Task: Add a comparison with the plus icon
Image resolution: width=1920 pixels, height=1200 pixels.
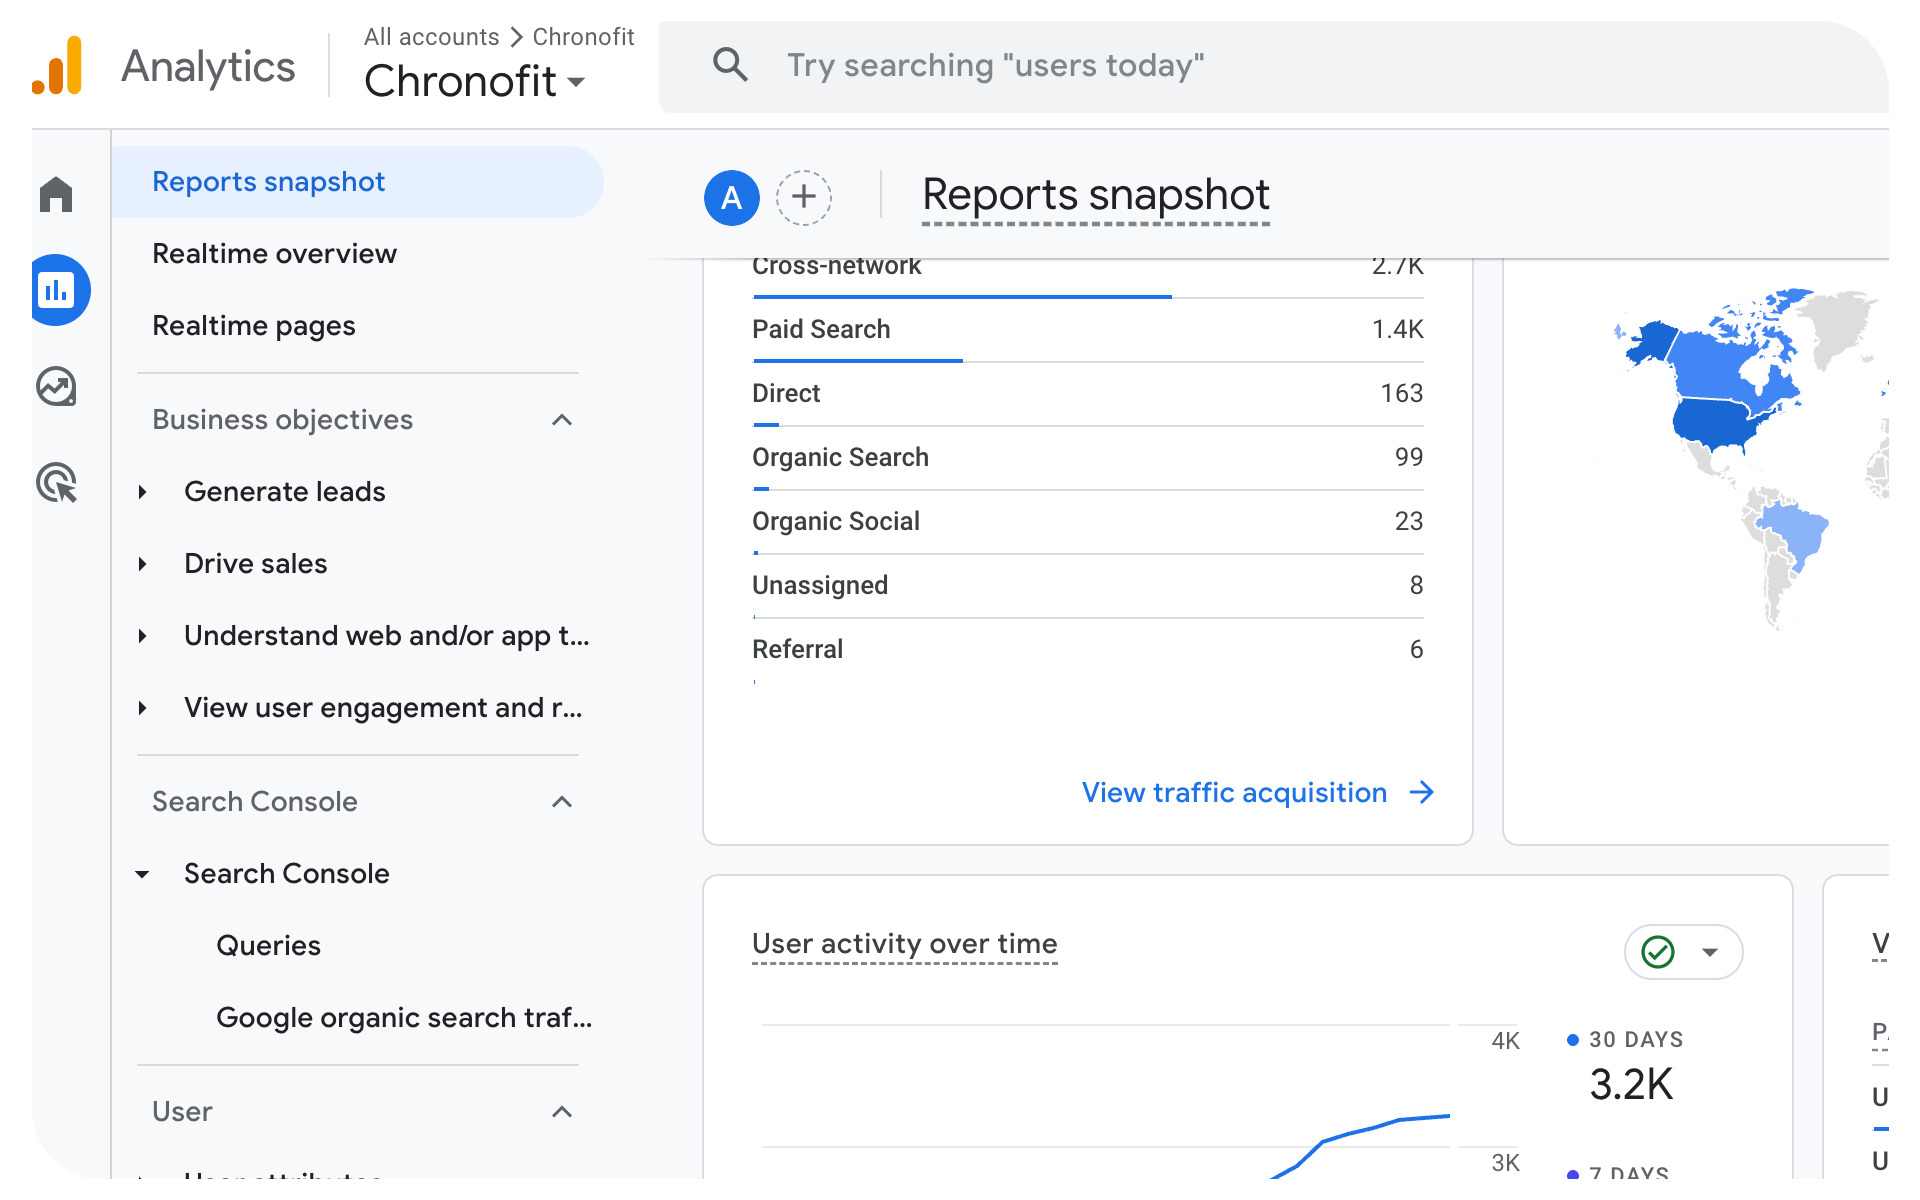Action: coord(804,197)
